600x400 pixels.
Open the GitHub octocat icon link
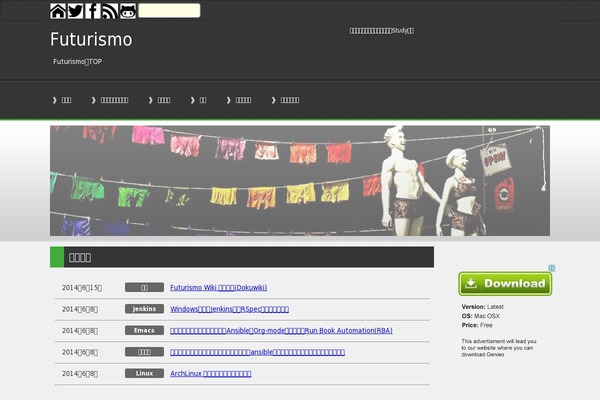pos(128,11)
